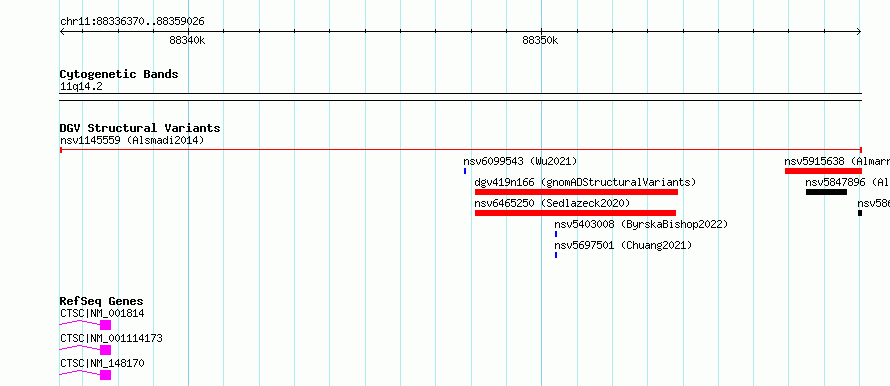Click the 88350k ruler tick label
This screenshot has height=386, width=890.
click(x=540, y=40)
